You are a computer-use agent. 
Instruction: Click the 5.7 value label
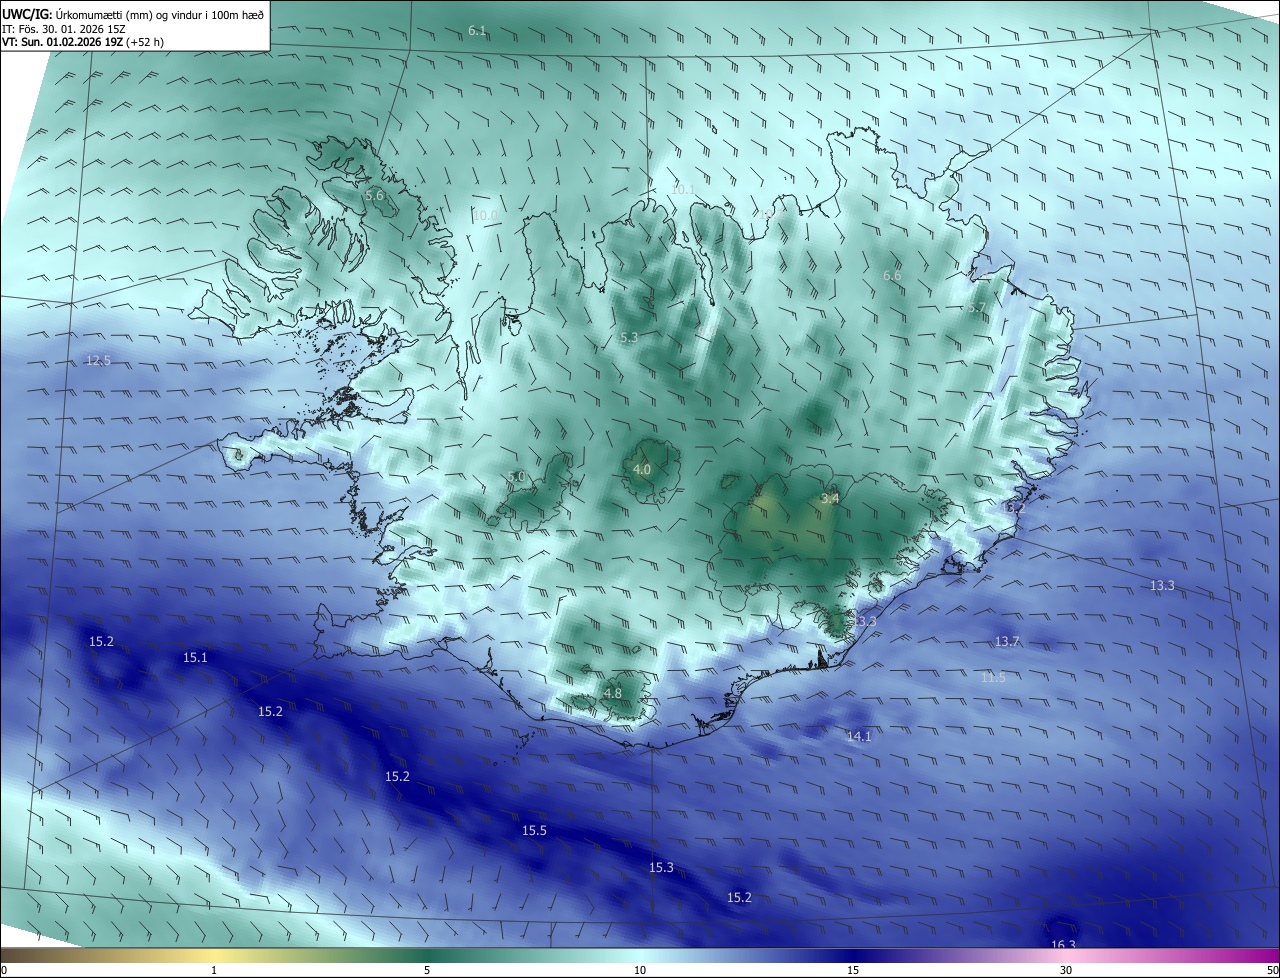click(977, 308)
